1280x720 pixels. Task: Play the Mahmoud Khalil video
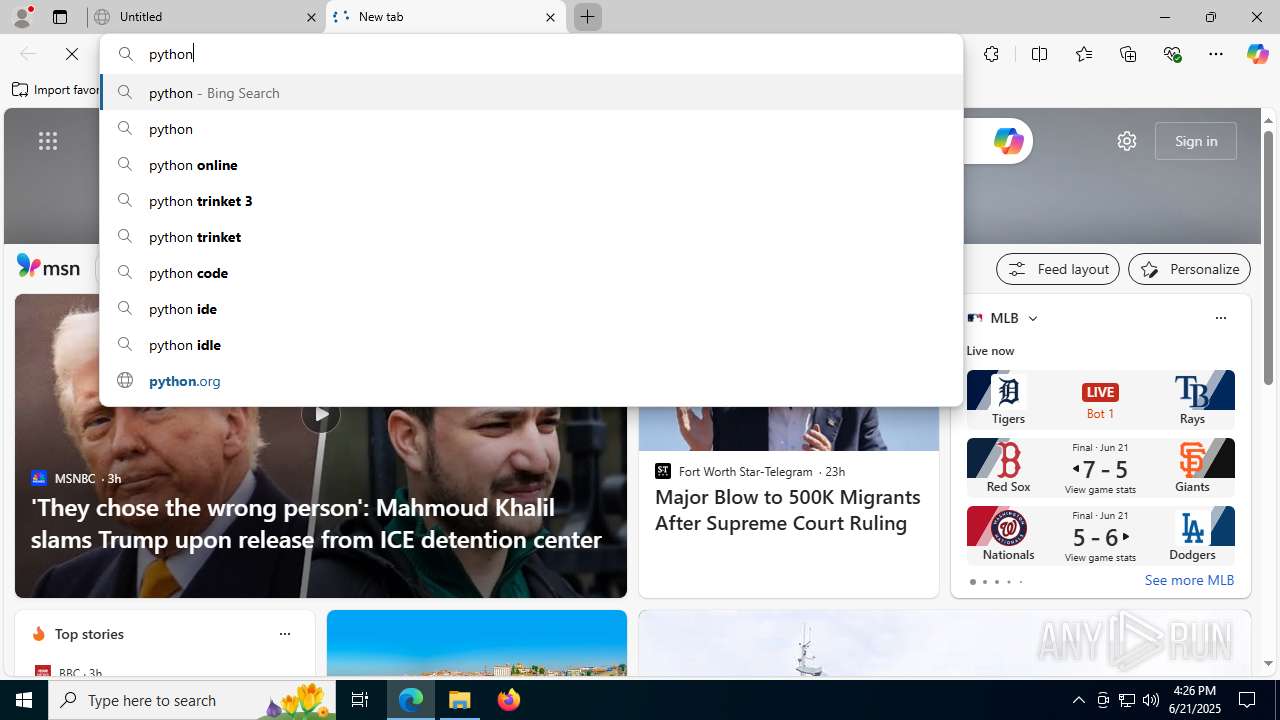(321, 413)
